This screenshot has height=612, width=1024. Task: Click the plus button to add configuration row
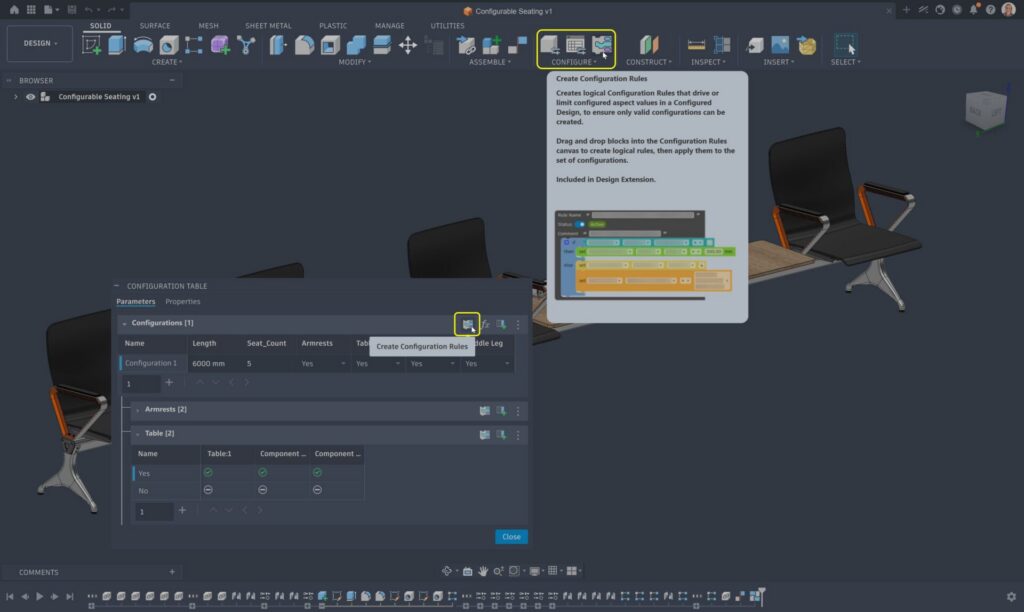click(169, 383)
